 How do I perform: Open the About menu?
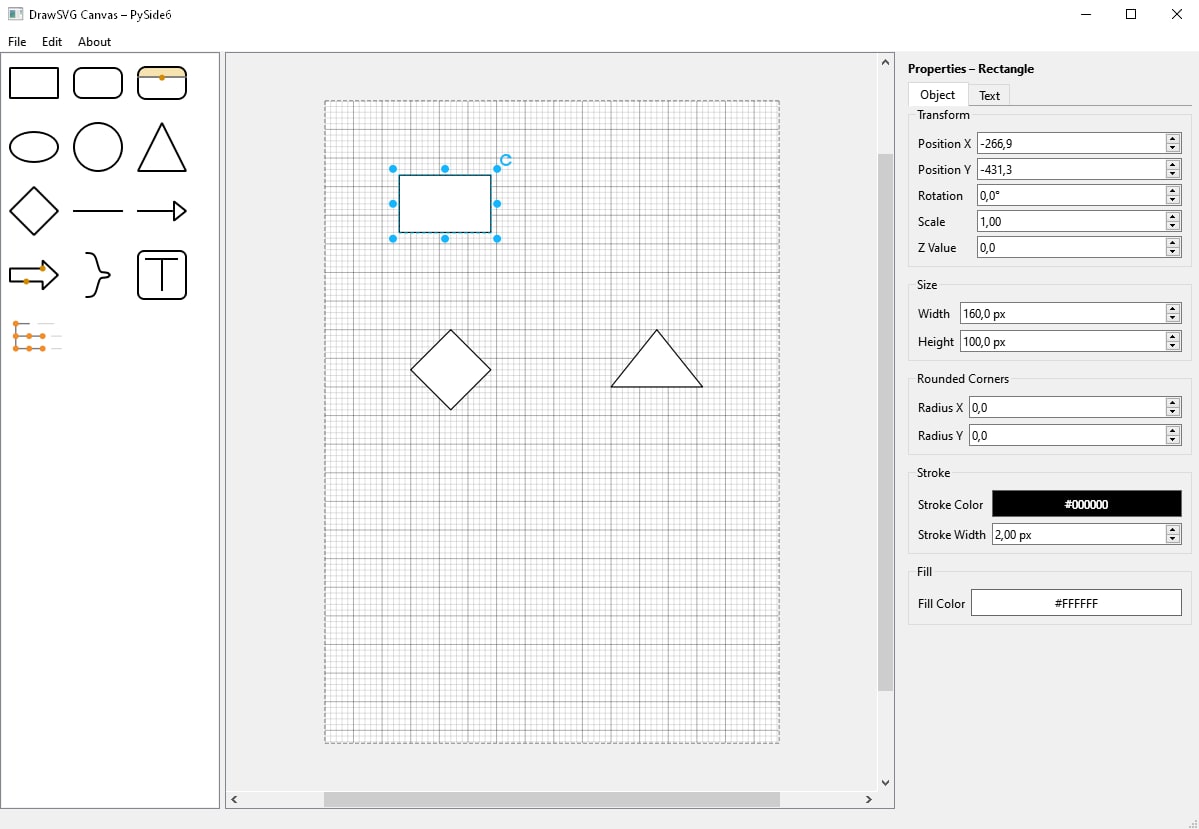pyautogui.click(x=94, y=42)
